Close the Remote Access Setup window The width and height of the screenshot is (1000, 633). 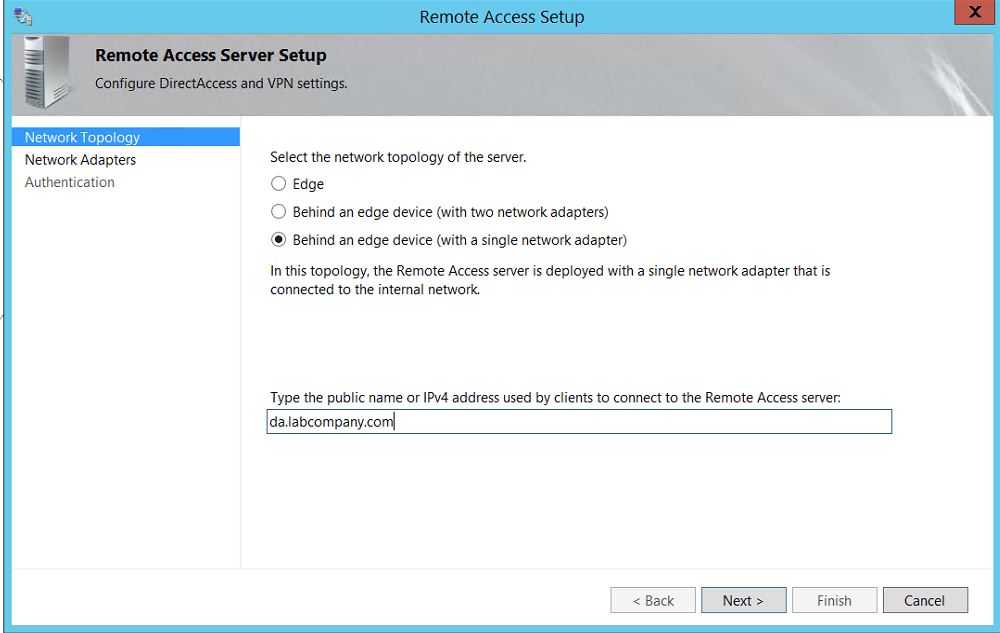click(974, 12)
